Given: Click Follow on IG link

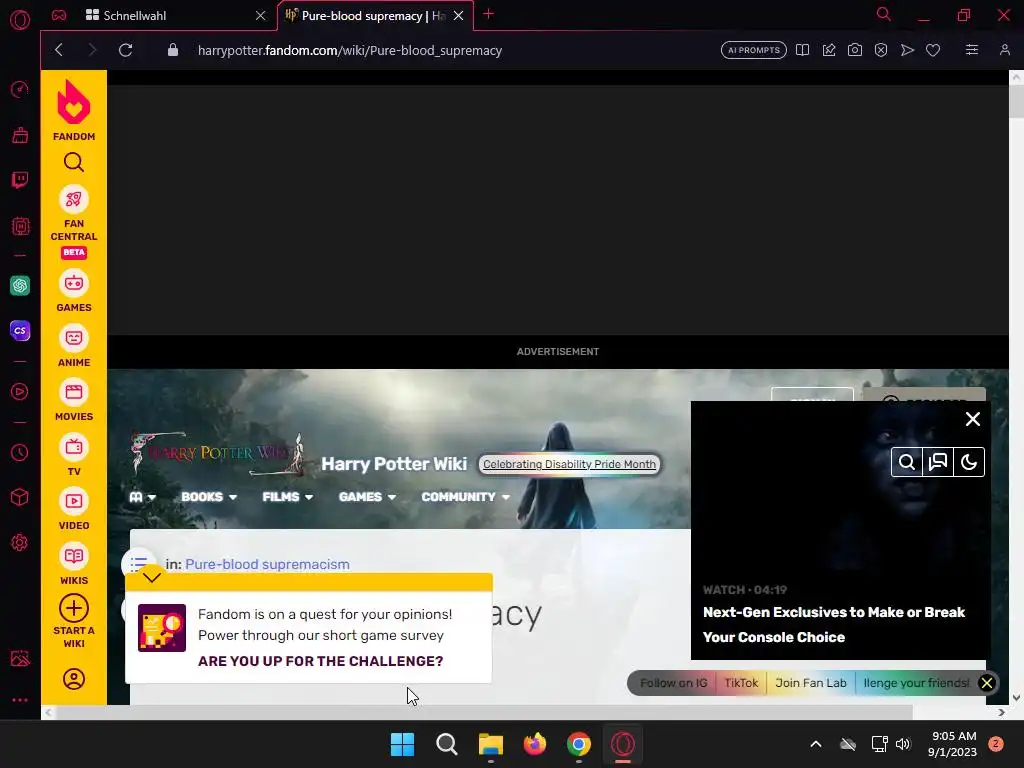Looking at the screenshot, I should [x=673, y=683].
